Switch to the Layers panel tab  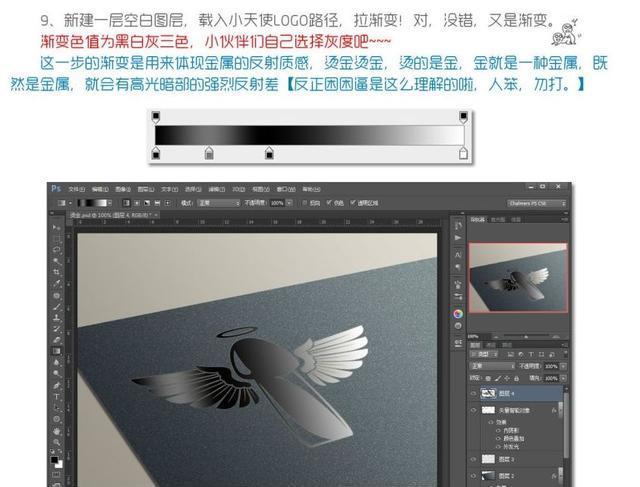(x=476, y=345)
